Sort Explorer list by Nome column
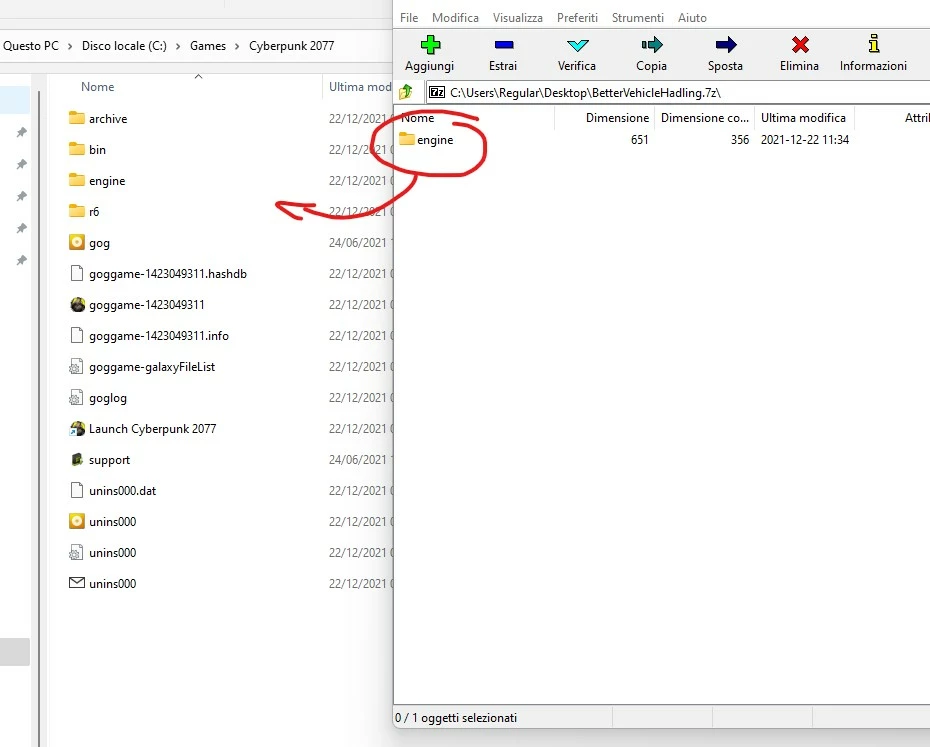Screen dimensions: 930x747 pos(98,87)
